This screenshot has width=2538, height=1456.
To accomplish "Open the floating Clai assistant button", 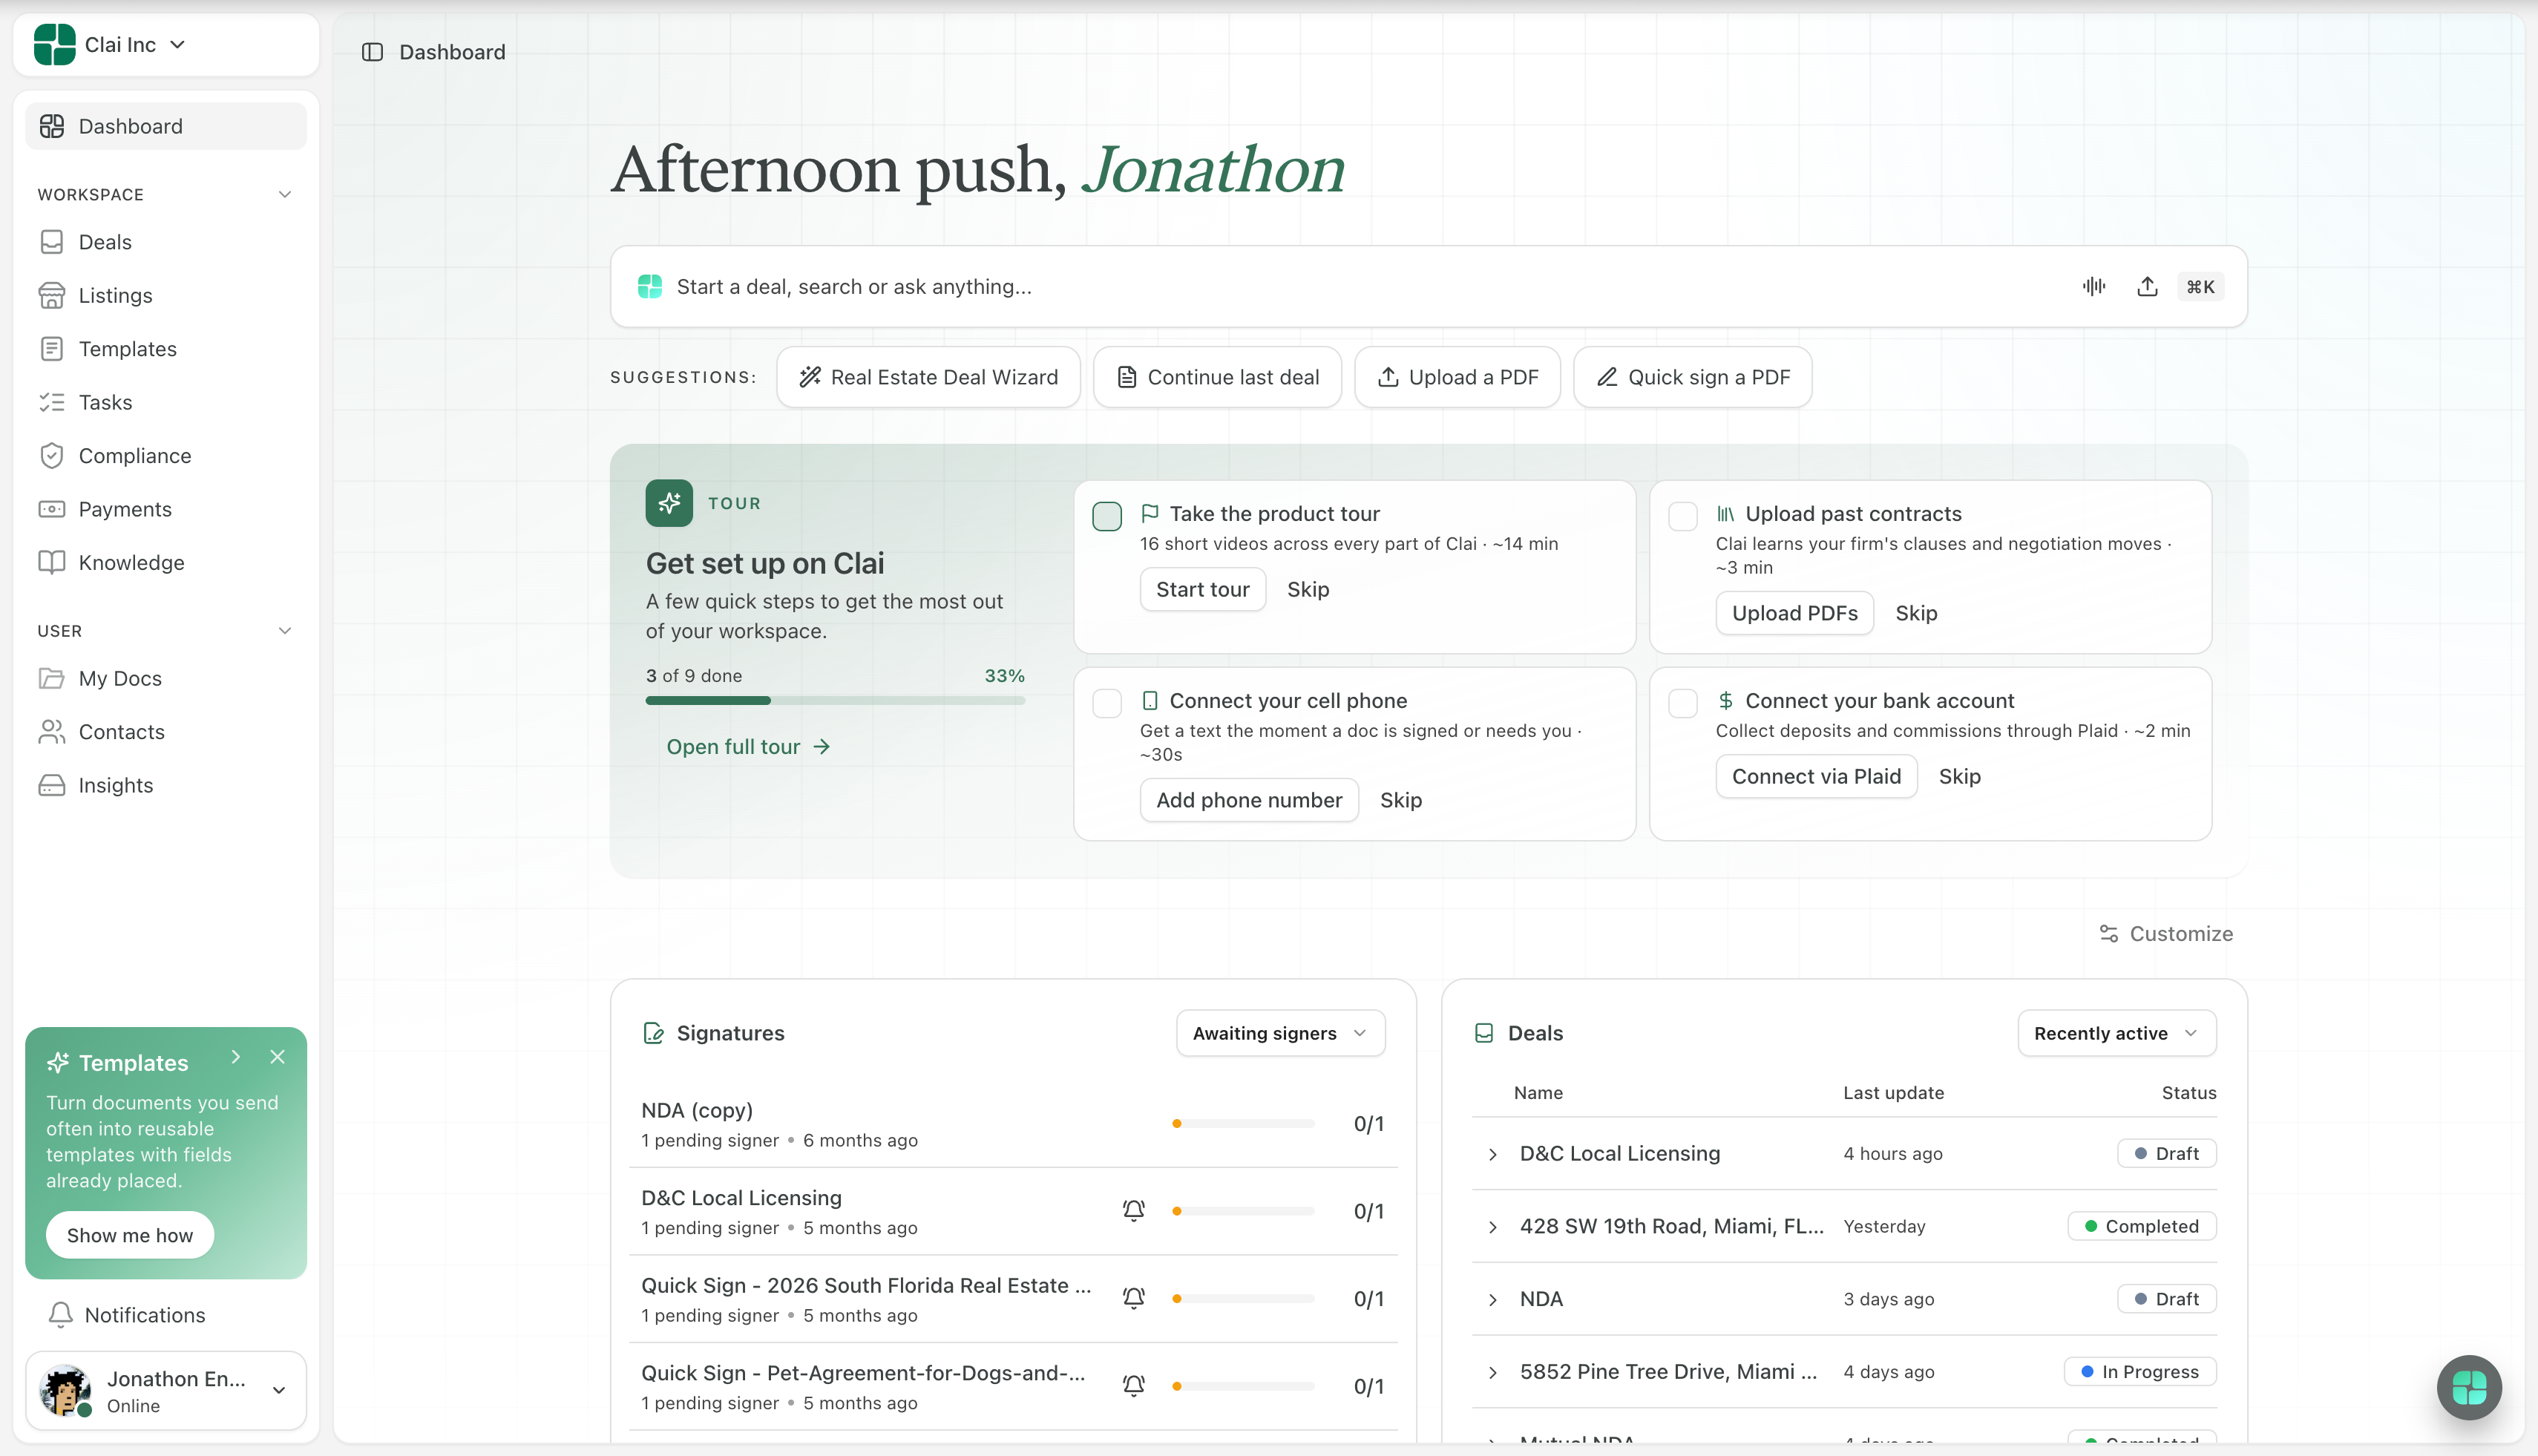I will tap(2469, 1387).
